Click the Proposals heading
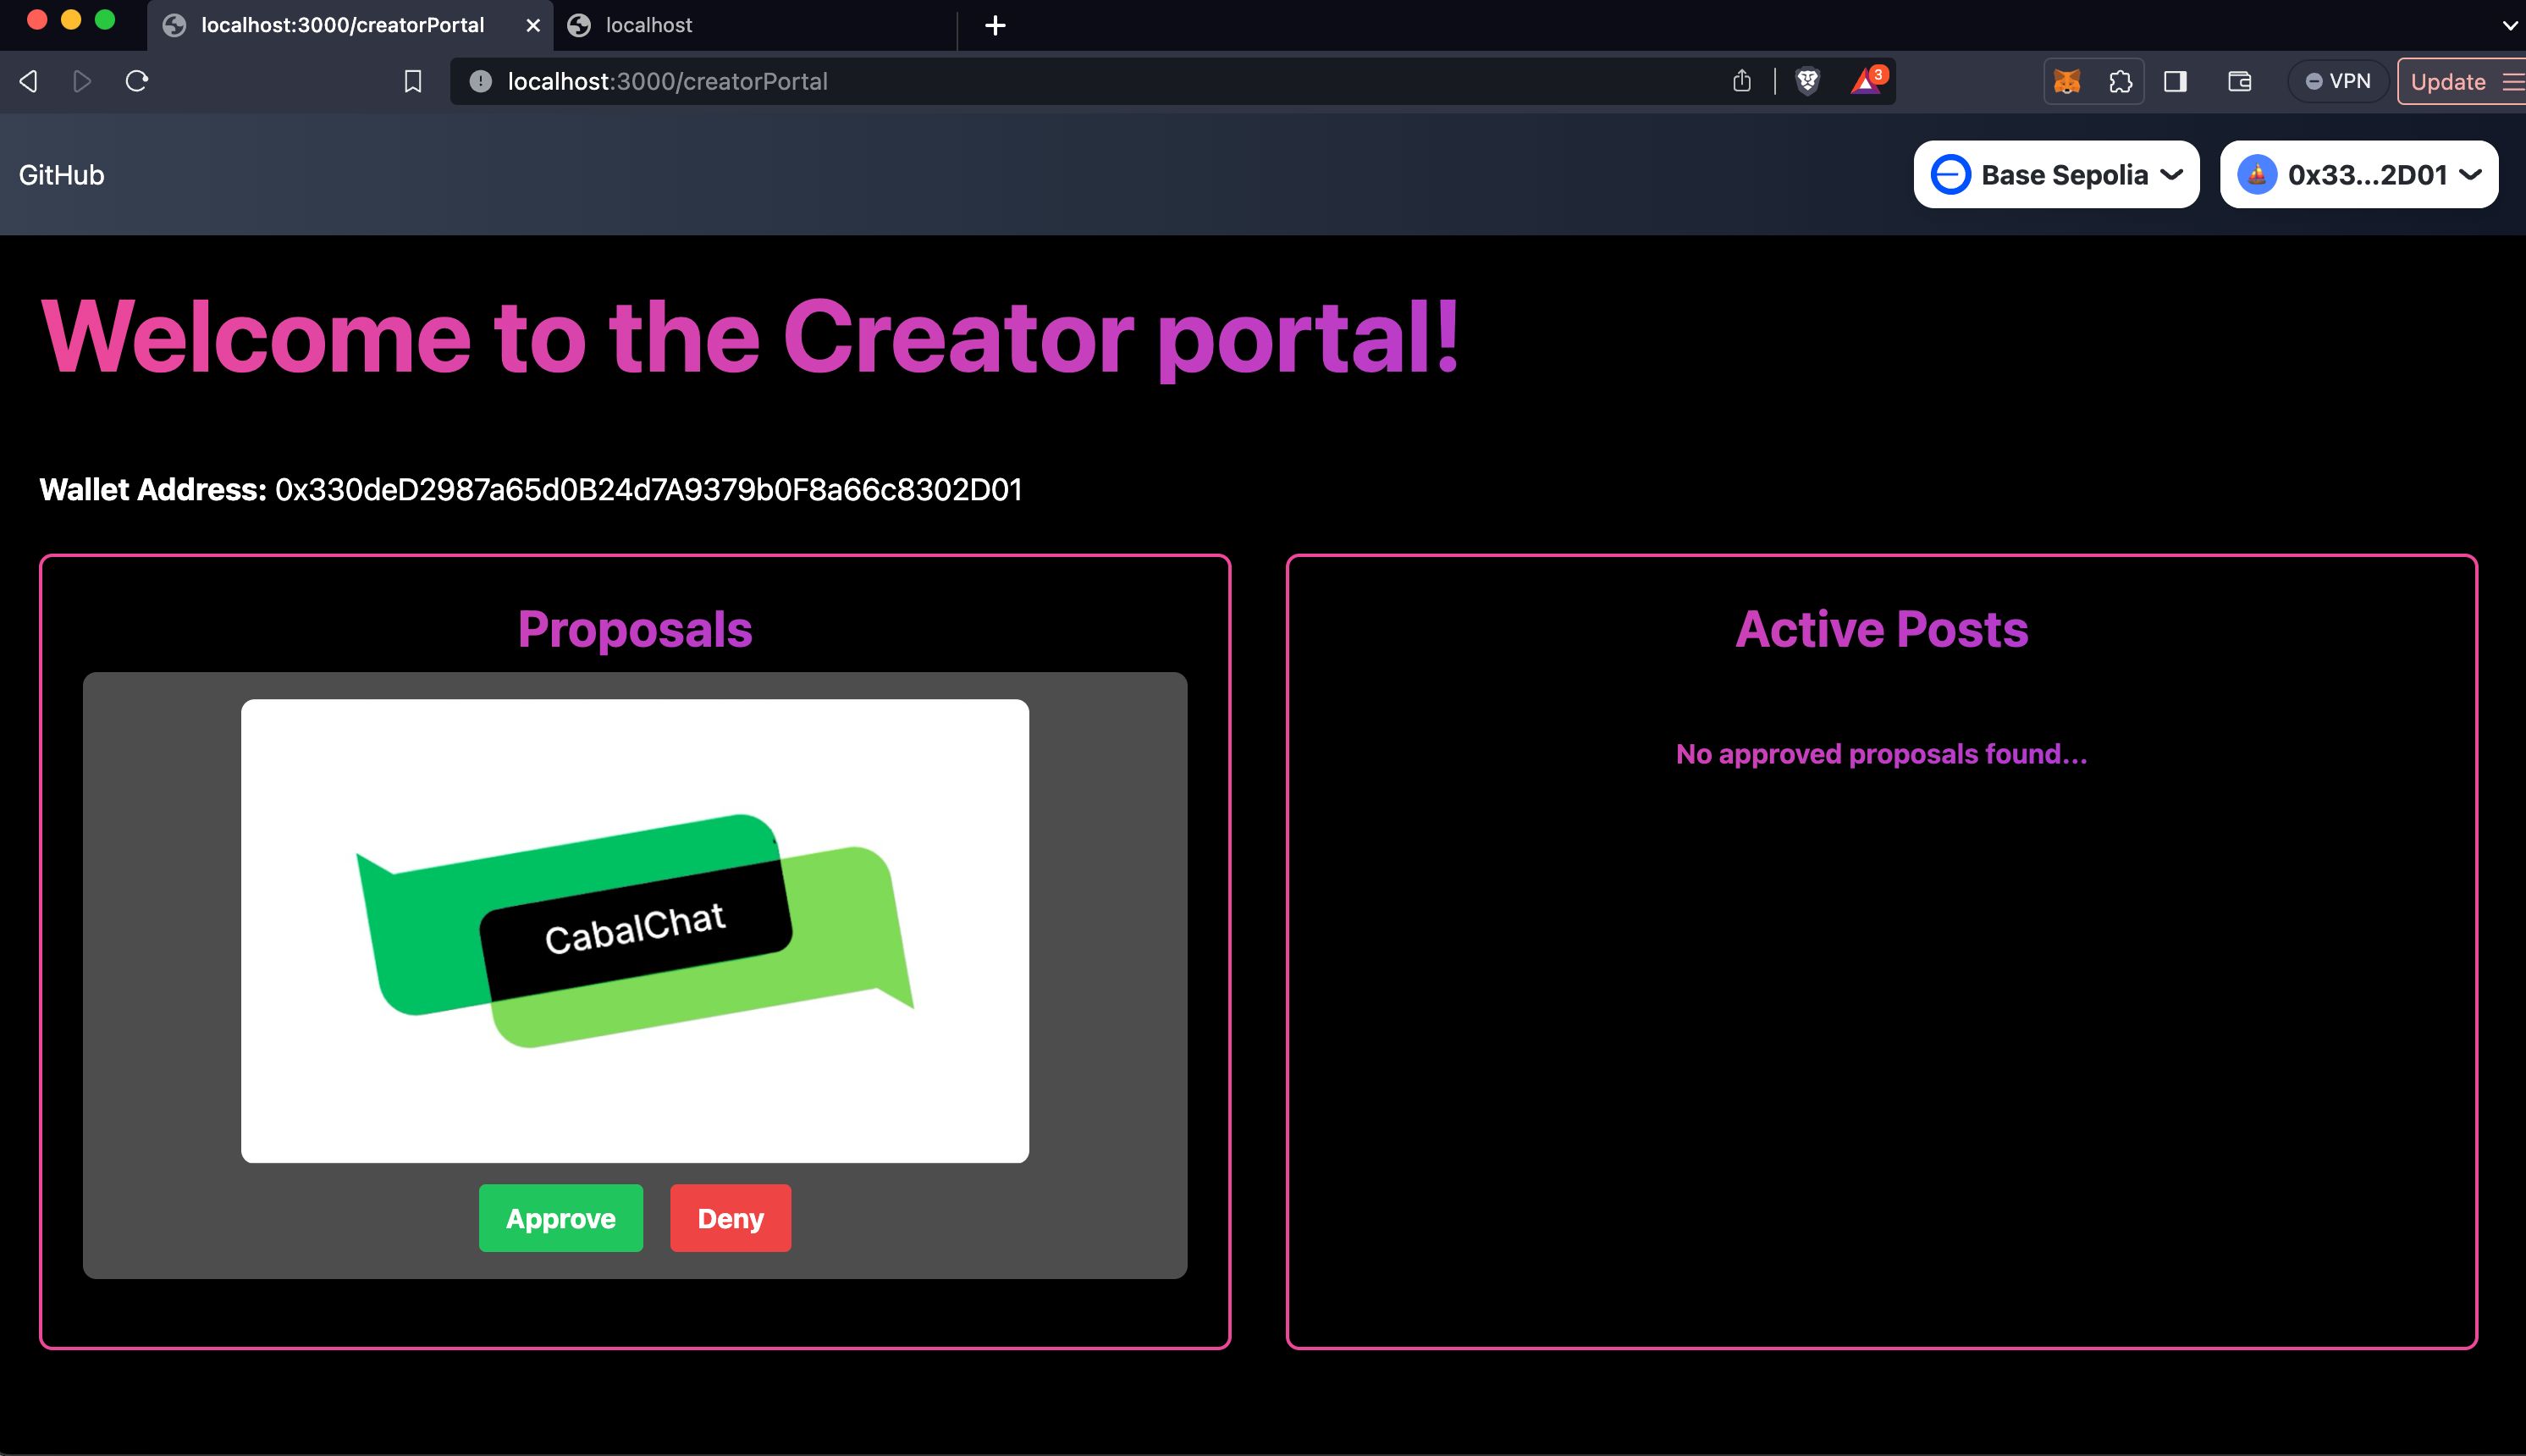Screen dimensions: 2526x1456 tap(635, 630)
